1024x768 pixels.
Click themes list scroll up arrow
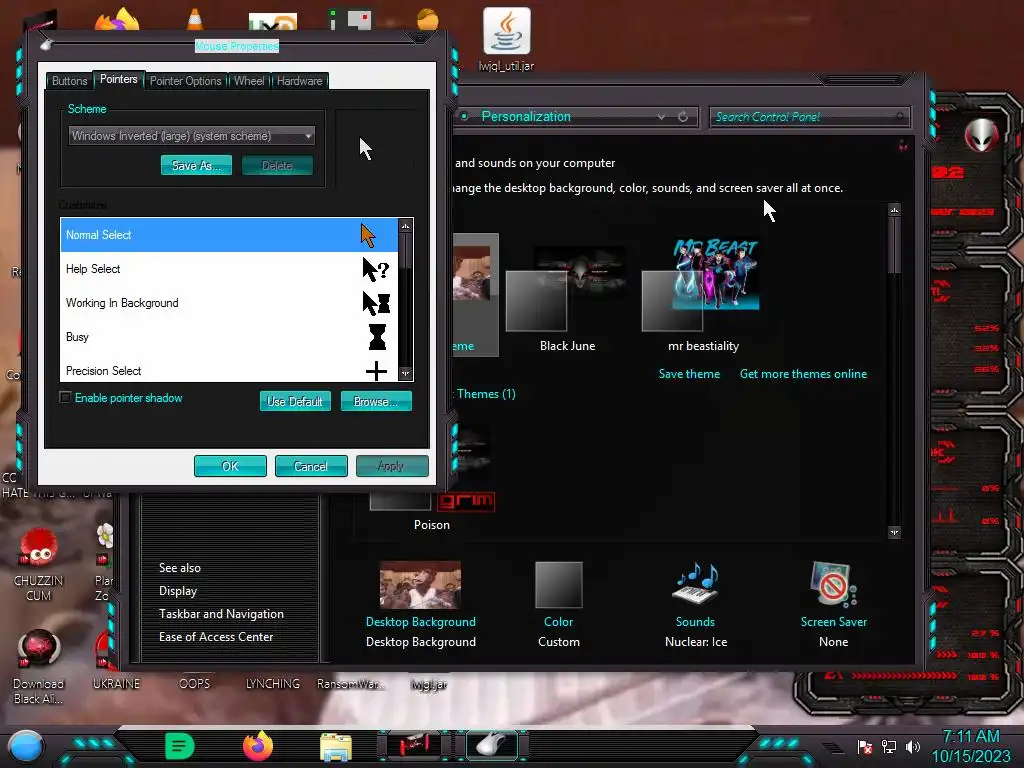[x=895, y=210]
